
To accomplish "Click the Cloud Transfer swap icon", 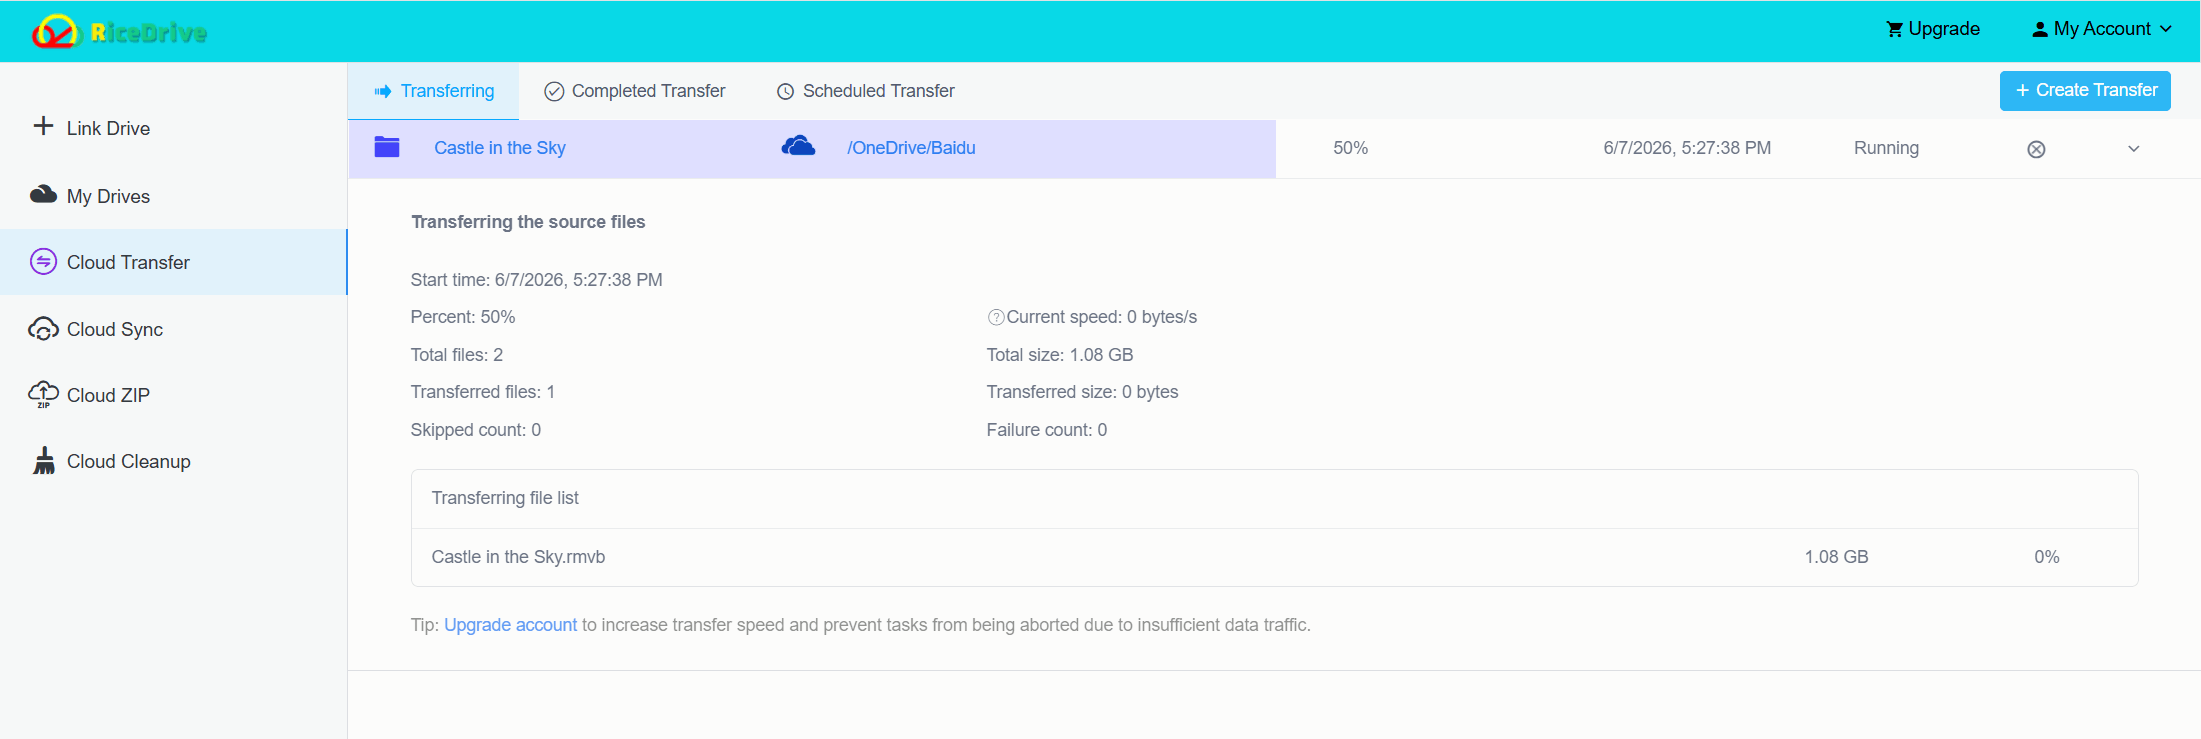I will (43, 262).
